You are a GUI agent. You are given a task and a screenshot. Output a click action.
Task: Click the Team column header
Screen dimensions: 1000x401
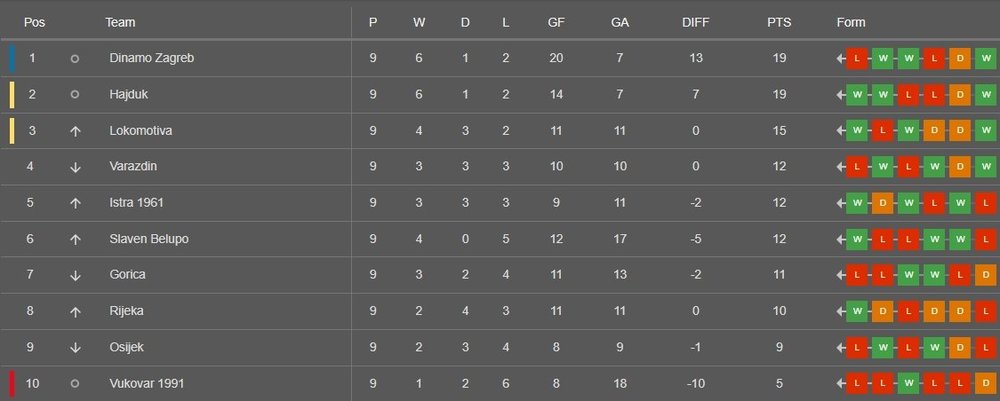[x=120, y=22]
